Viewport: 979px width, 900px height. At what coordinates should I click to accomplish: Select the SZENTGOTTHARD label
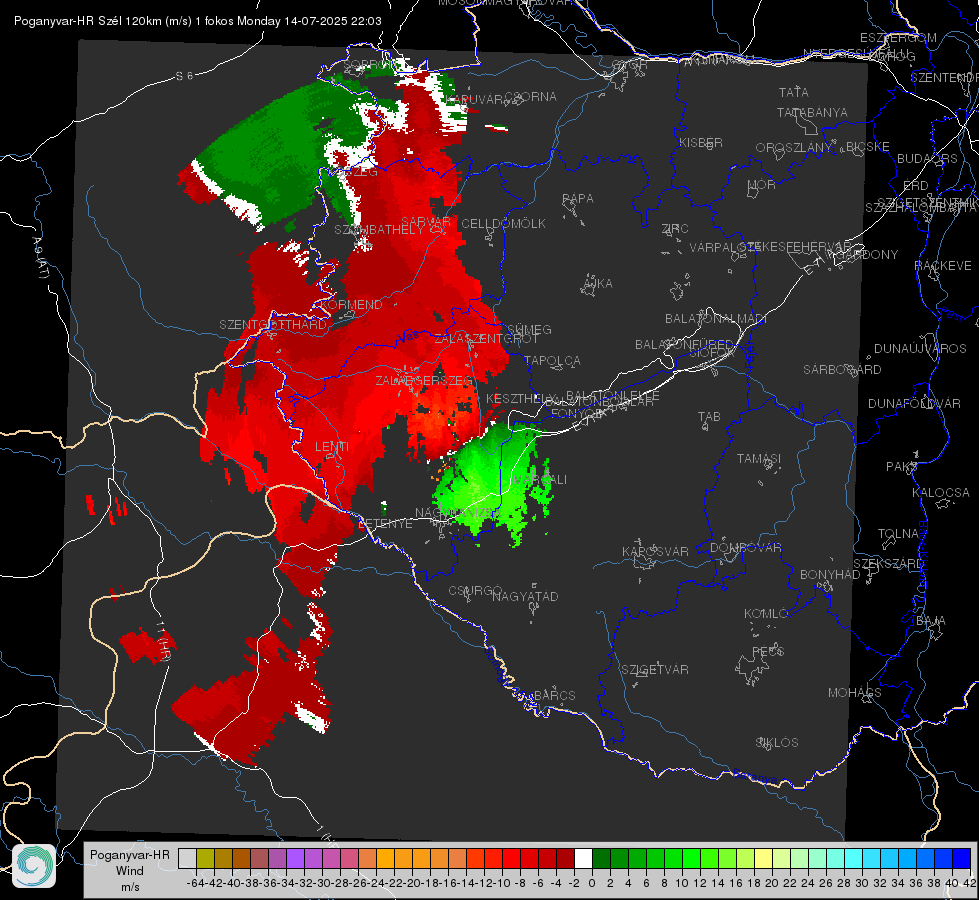pos(273,325)
